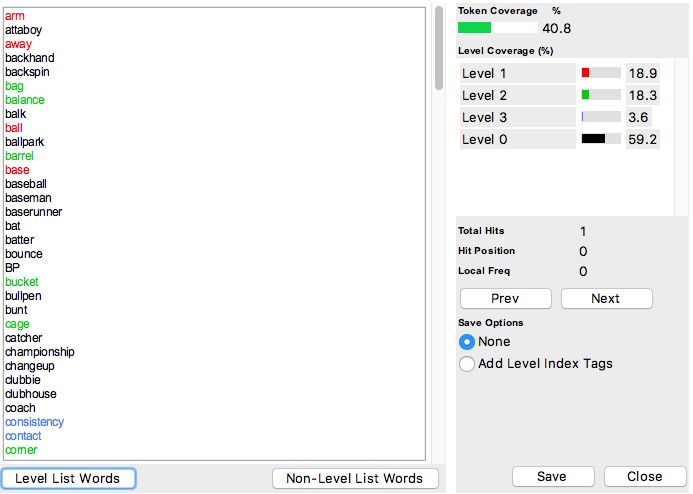Select the word 'backhand'
This screenshot has width=693, height=494.
tap(30, 58)
